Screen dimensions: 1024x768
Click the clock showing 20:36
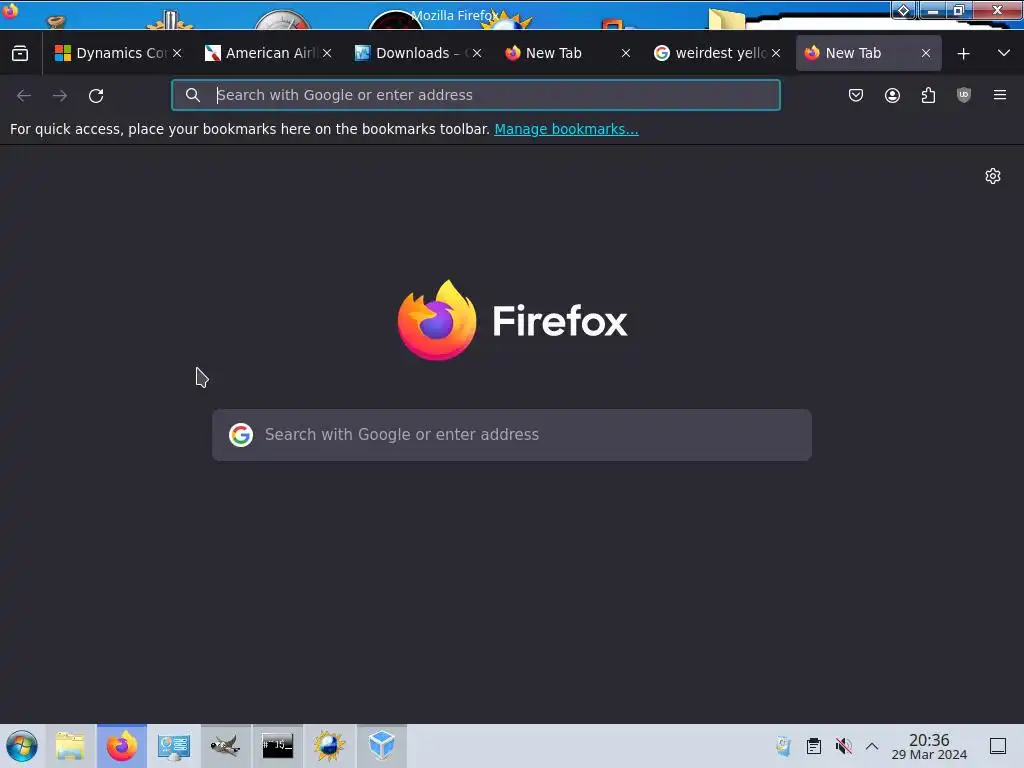929,746
